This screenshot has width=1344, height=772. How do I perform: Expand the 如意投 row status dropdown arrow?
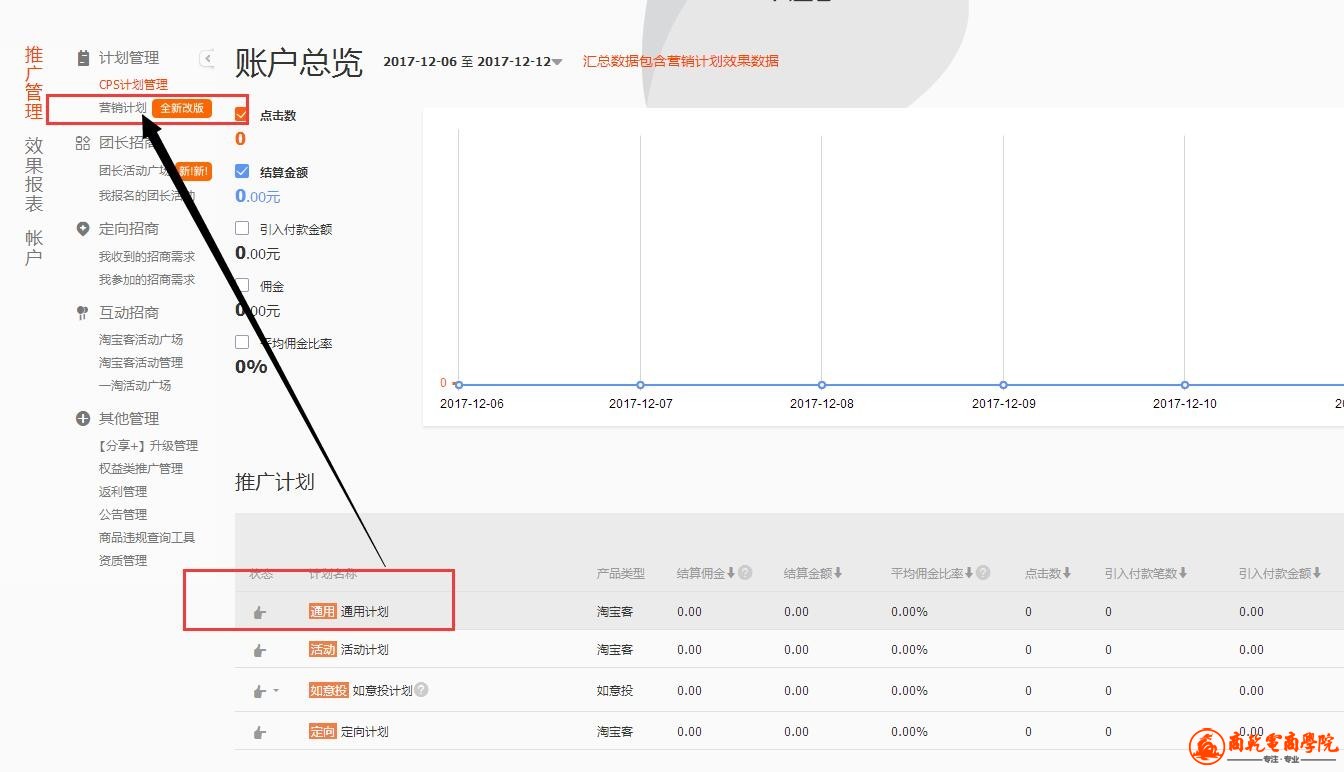point(276,690)
